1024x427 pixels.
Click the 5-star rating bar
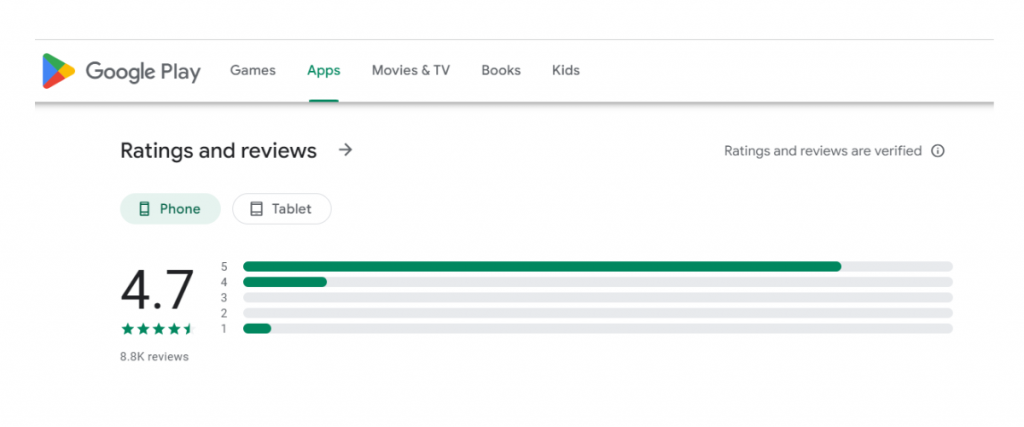[597, 266]
